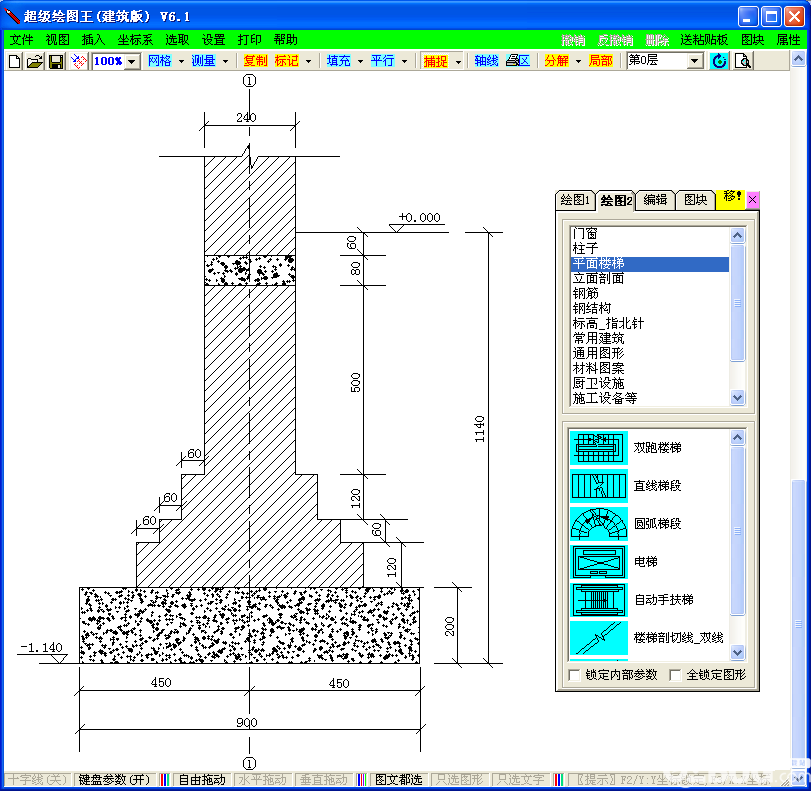Open the 插入 menu

93,40
